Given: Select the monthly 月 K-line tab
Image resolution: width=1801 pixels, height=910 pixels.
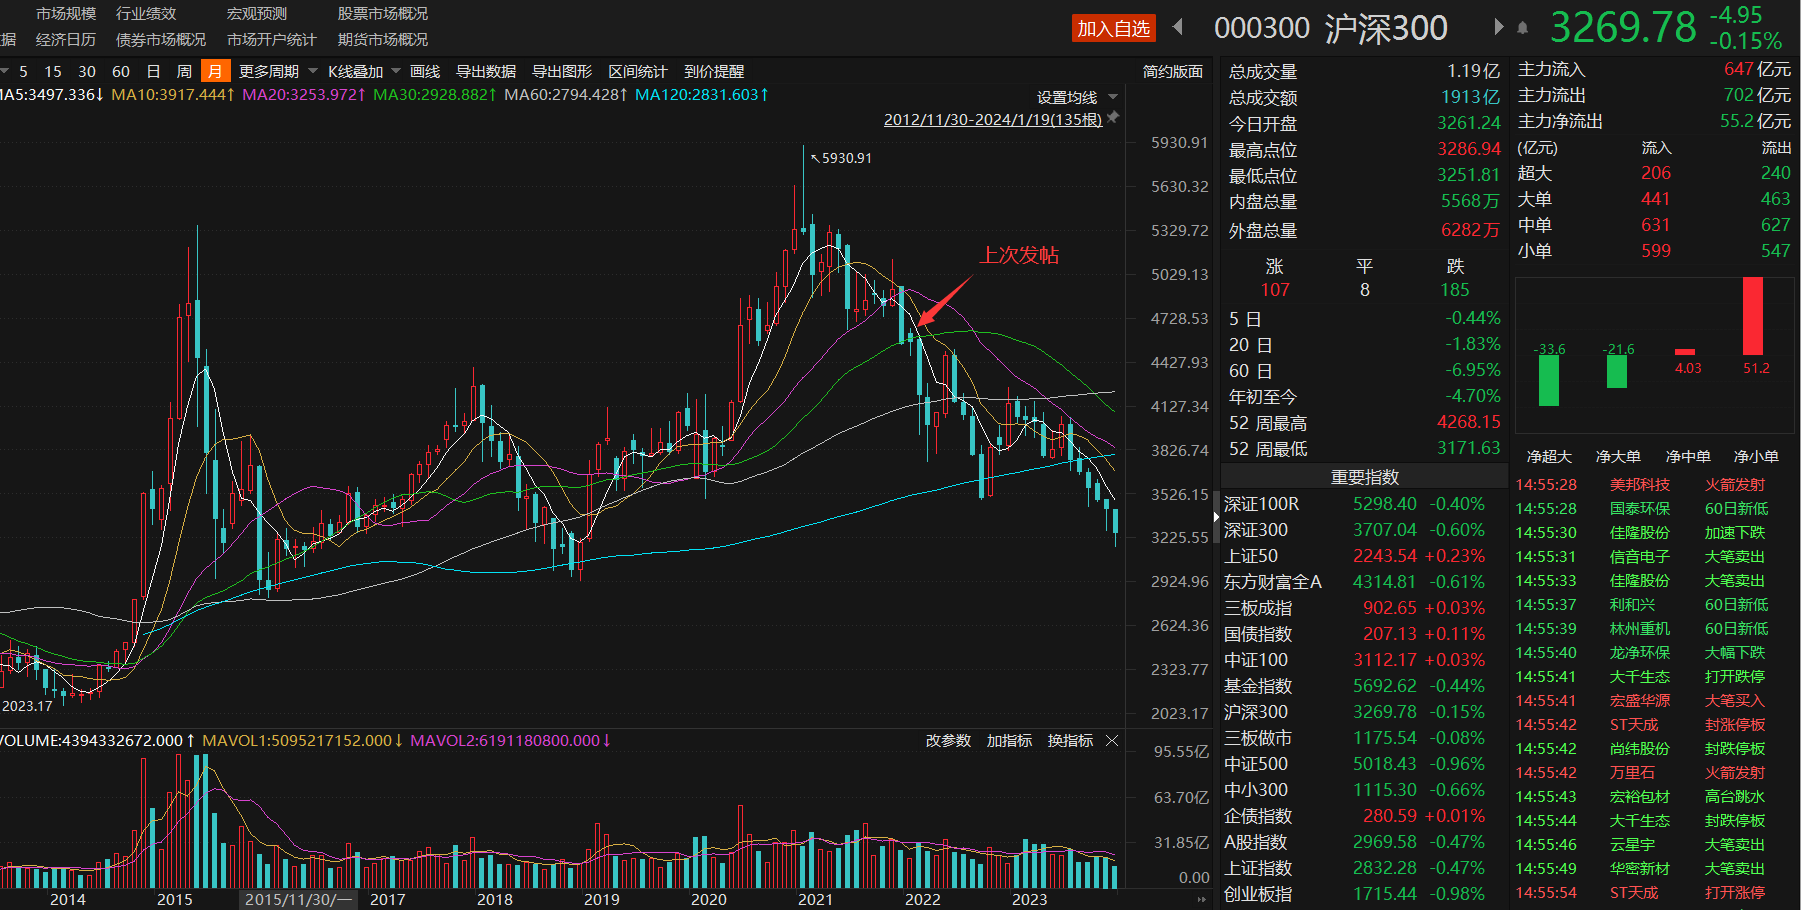Looking at the screenshot, I should (x=215, y=71).
